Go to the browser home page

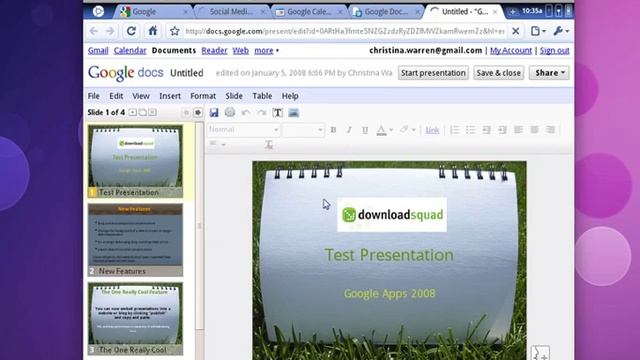coord(153,31)
